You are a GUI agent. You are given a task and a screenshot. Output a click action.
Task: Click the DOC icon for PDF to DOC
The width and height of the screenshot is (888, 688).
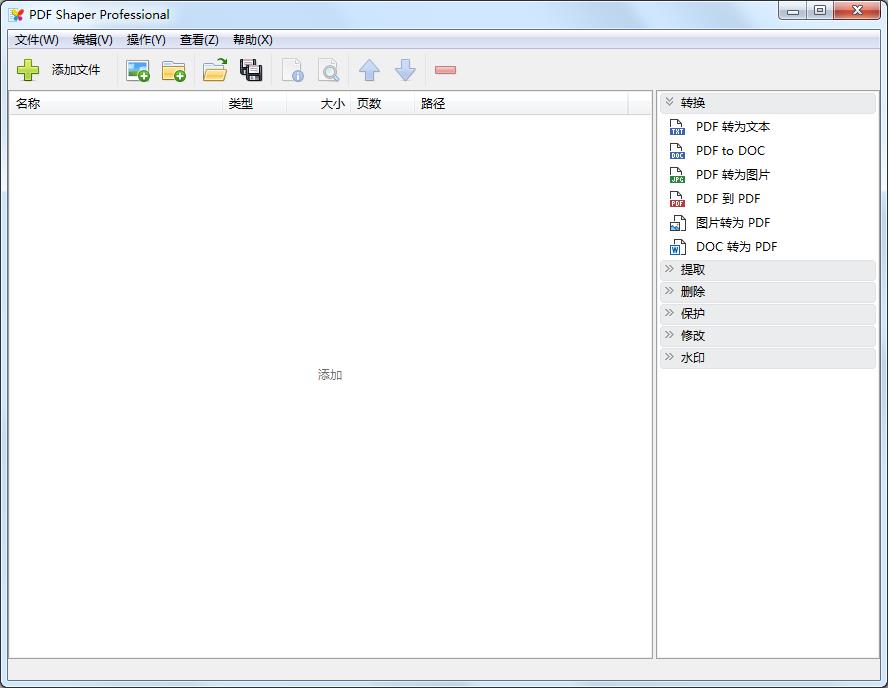pos(677,151)
